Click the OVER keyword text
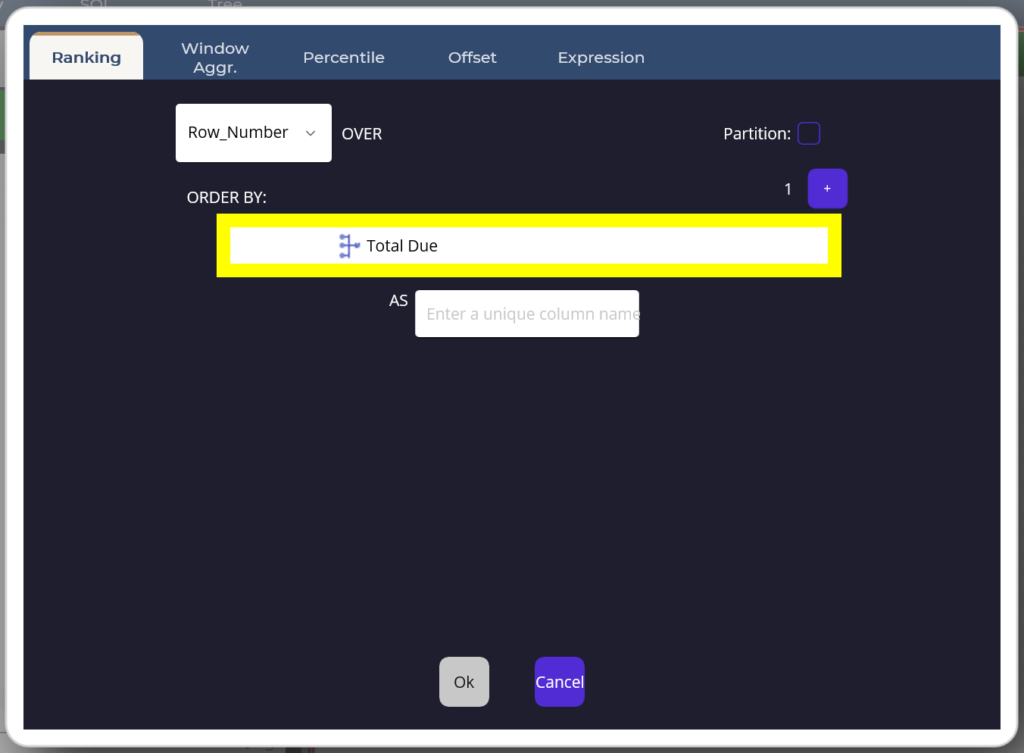Viewport: 1024px width, 753px height. tap(362, 134)
